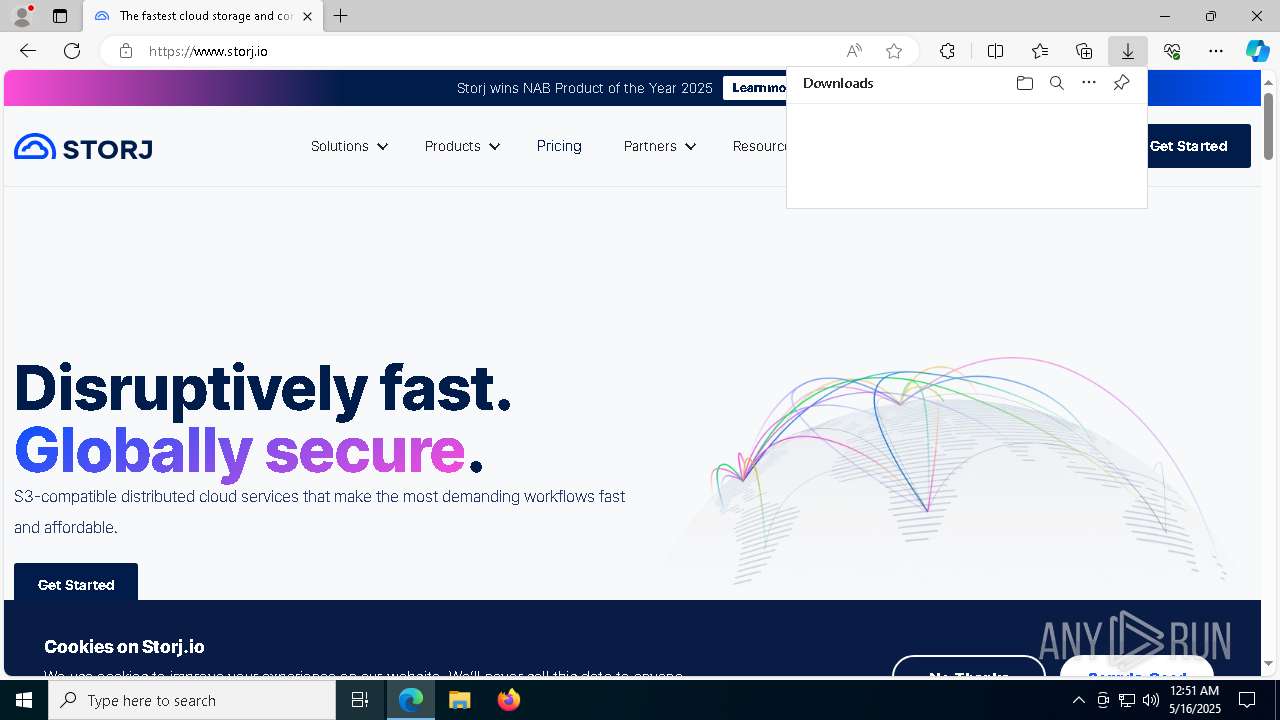The image size is (1280, 720).
Task: Launch Copilot sidebar icon
Action: 1257,51
